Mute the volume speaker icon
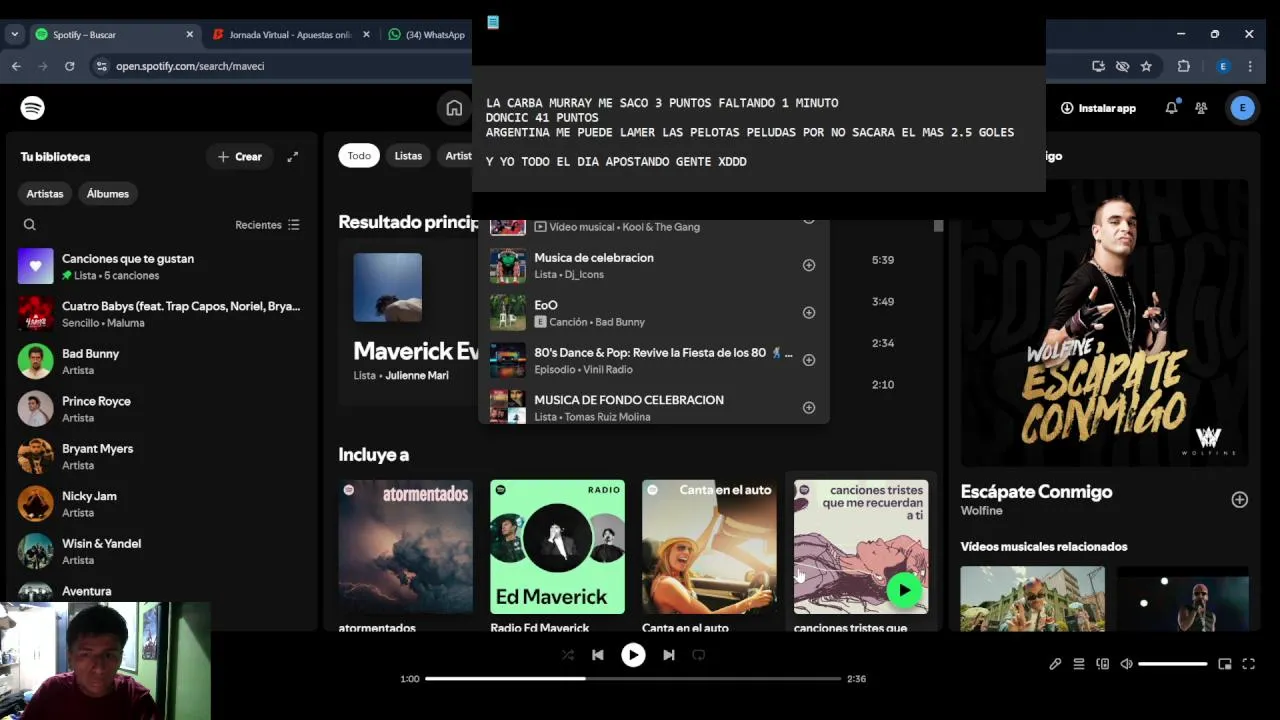This screenshot has height=720, width=1280. [1127, 664]
